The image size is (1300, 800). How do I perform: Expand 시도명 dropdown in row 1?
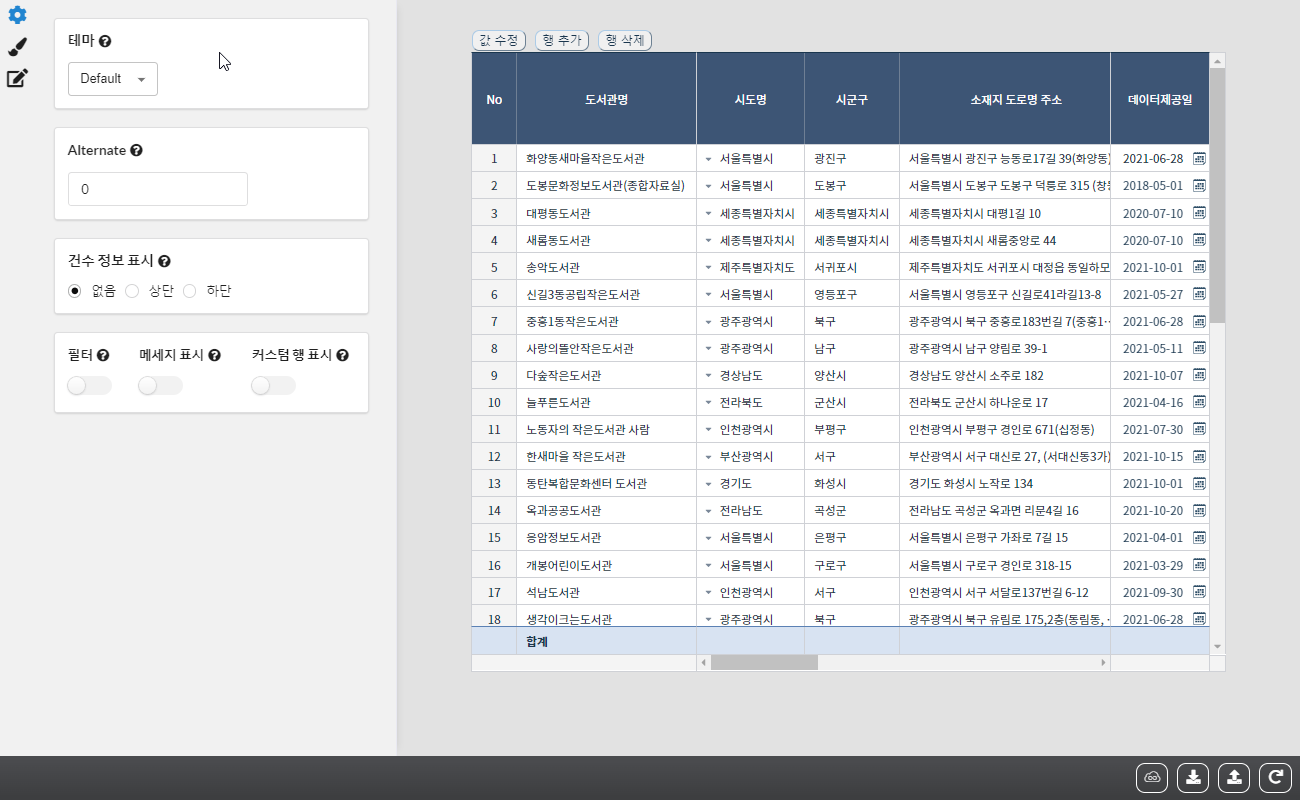coord(708,159)
